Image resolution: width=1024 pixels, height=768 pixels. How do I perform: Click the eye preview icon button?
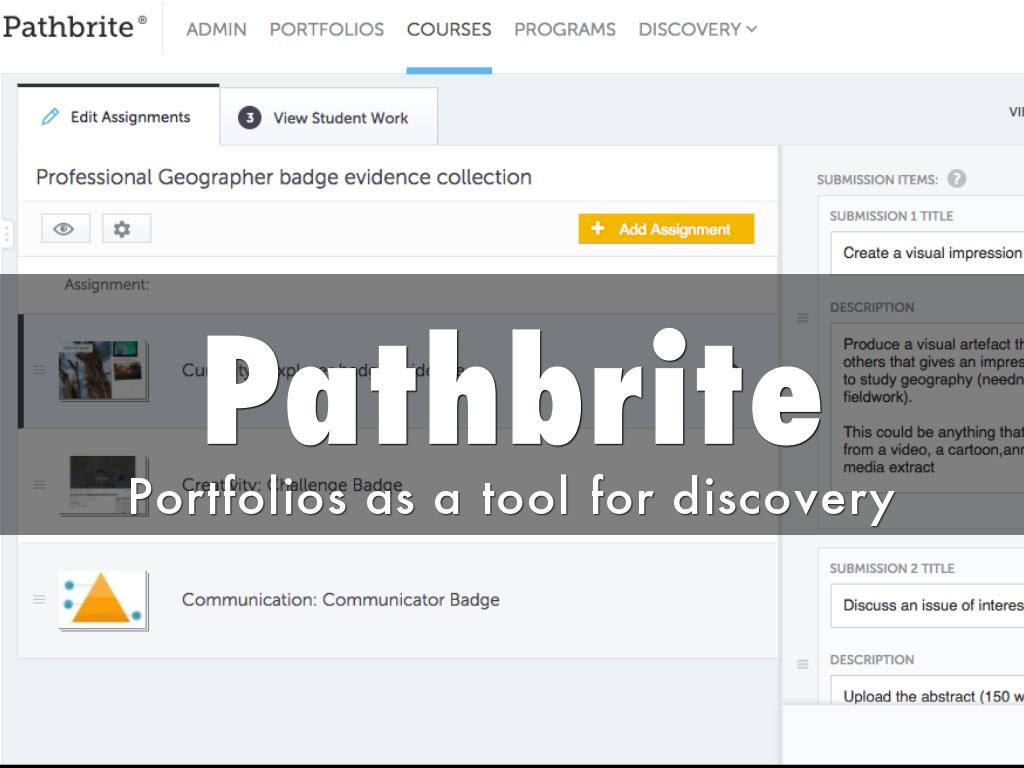(65, 229)
